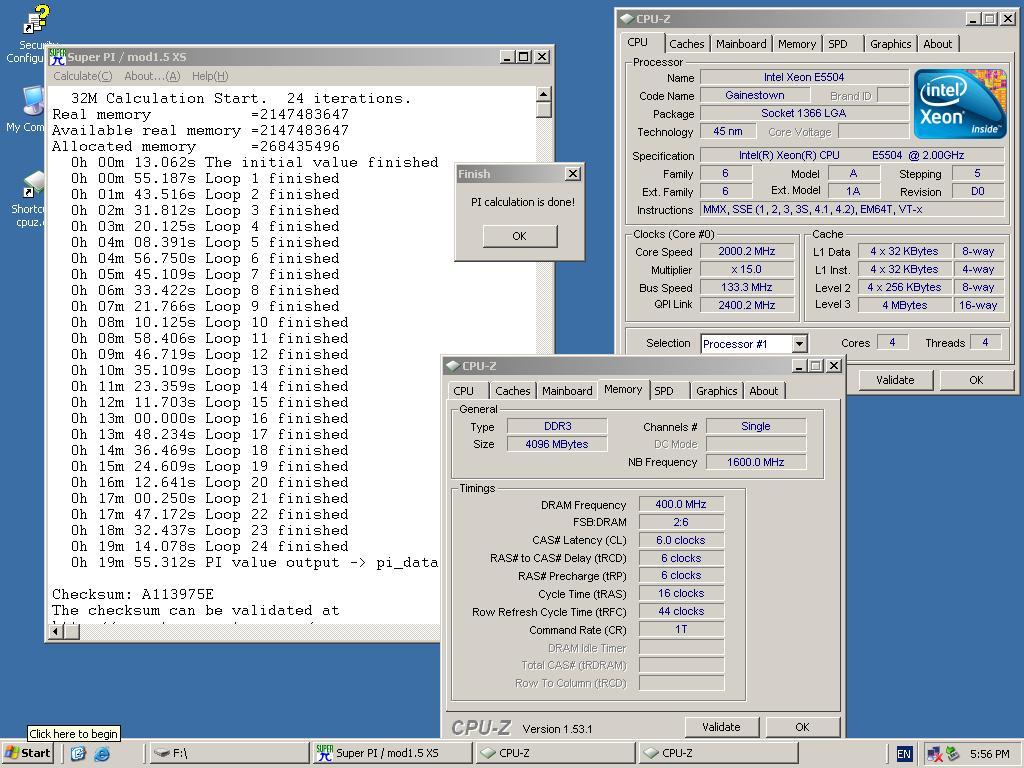
Task: Switch to Caches tab in top CPU-Z window
Action: 687,44
